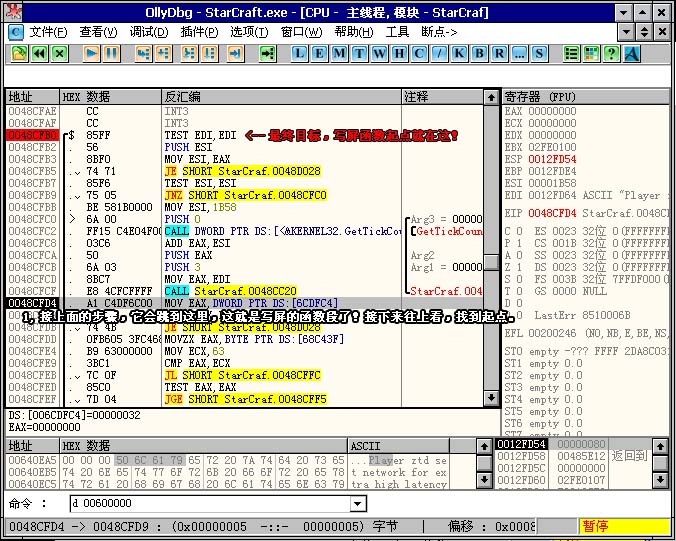This screenshot has width=676, height=541.
Task: Click the Pause execution toolbar icon
Action: click(112, 54)
